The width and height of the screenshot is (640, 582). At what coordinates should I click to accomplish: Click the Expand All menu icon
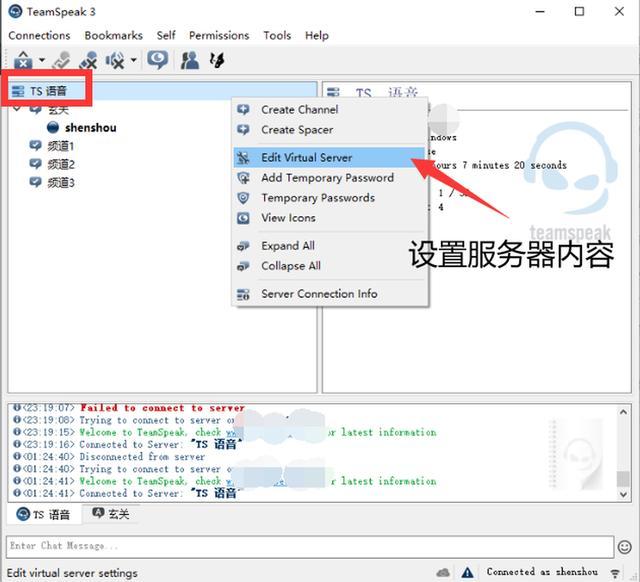243,246
